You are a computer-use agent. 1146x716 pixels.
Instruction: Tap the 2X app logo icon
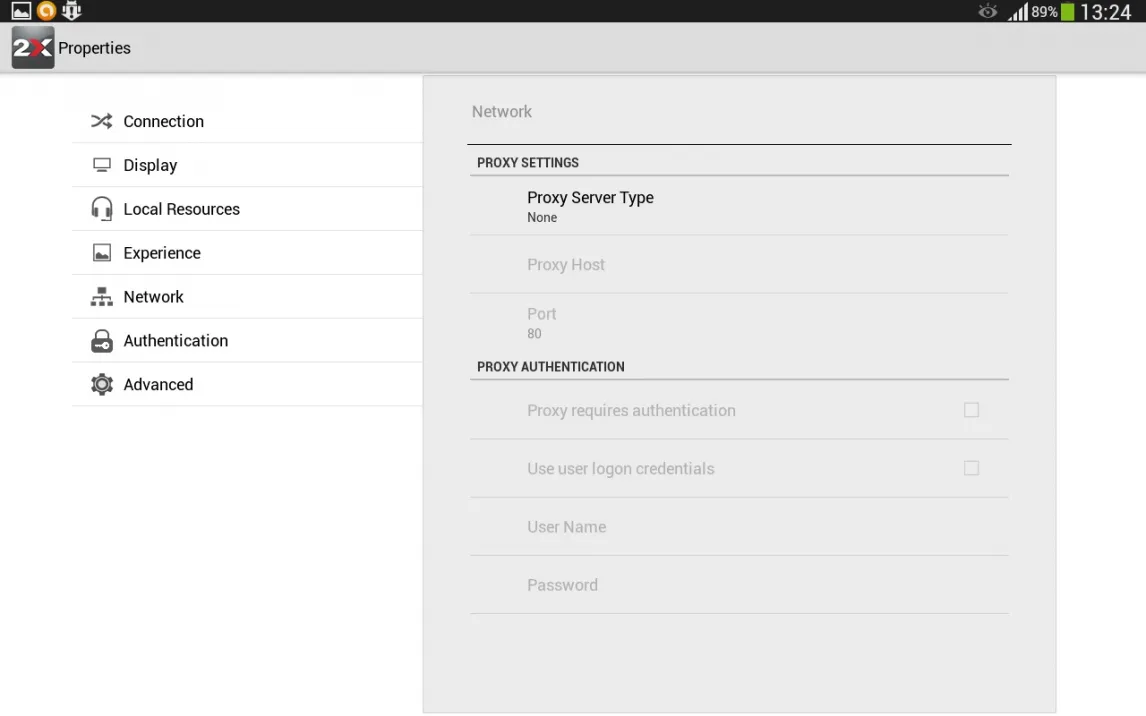[x=33, y=47]
